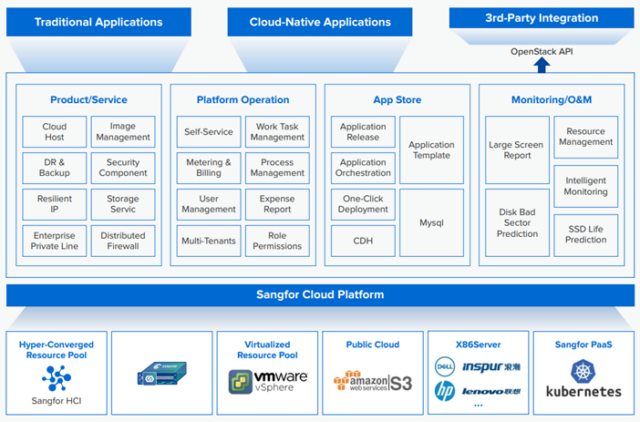640x422 pixels.
Task: Click the Sangfor PaaS title
Action: [x=583, y=344]
